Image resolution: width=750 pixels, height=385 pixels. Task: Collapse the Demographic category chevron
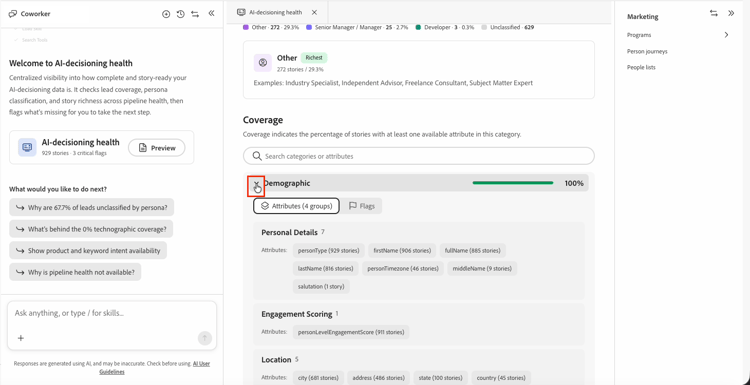click(x=256, y=184)
